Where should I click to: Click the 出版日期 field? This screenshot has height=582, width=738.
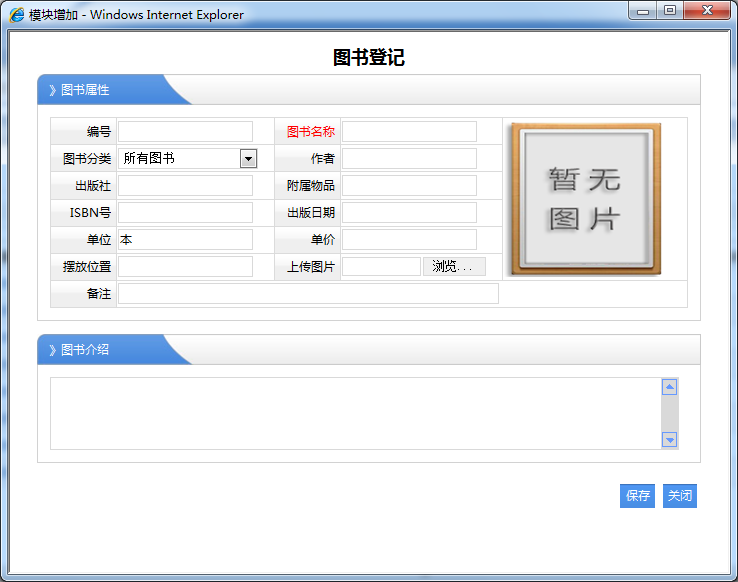pyautogui.click(x=409, y=213)
